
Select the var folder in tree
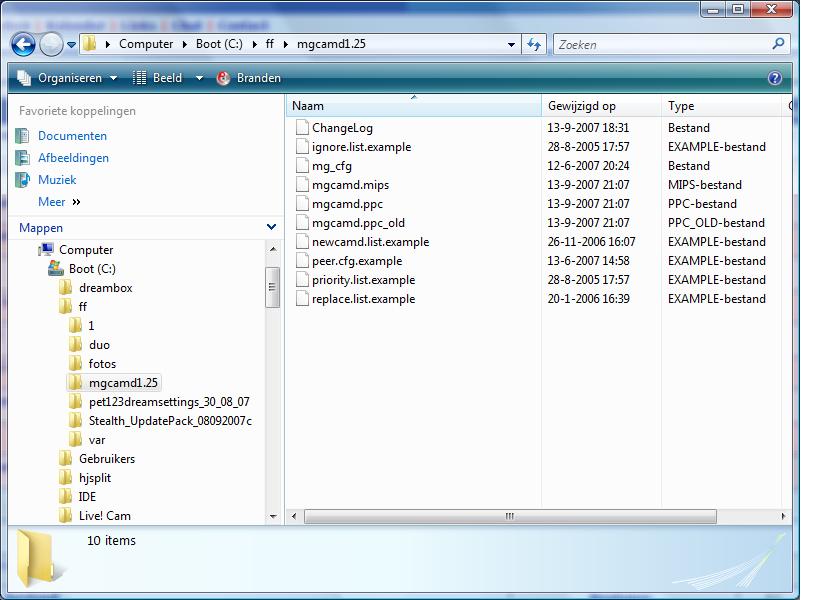pyautogui.click(x=97, y=440)
